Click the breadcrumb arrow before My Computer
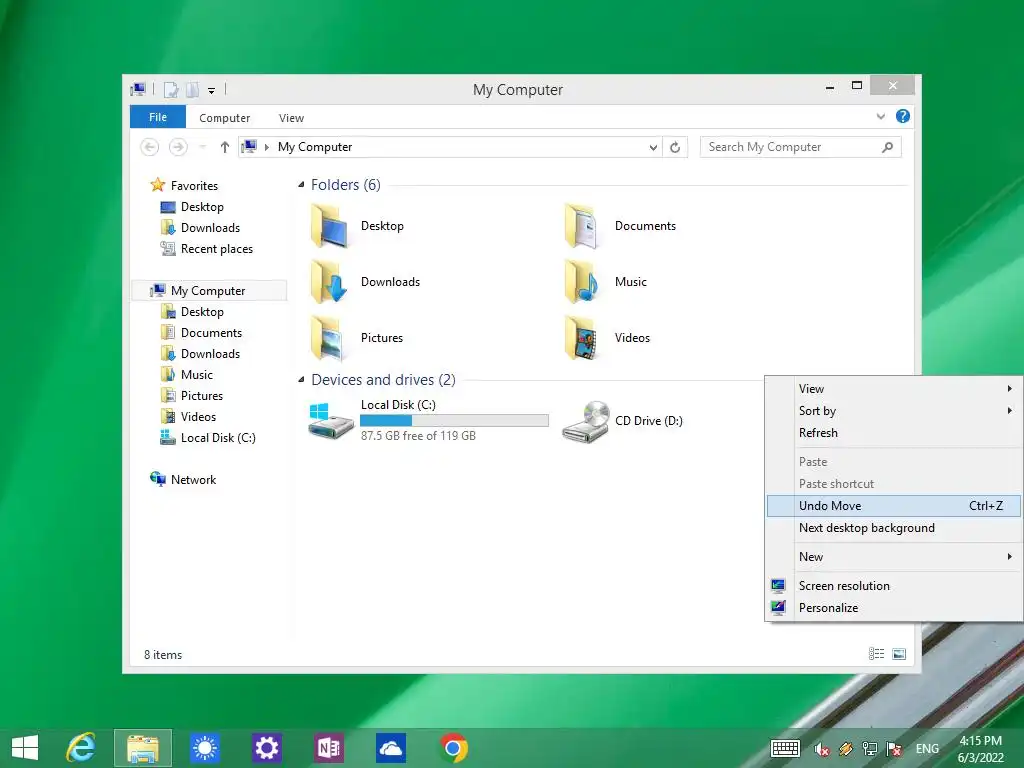 click(266, 148)
